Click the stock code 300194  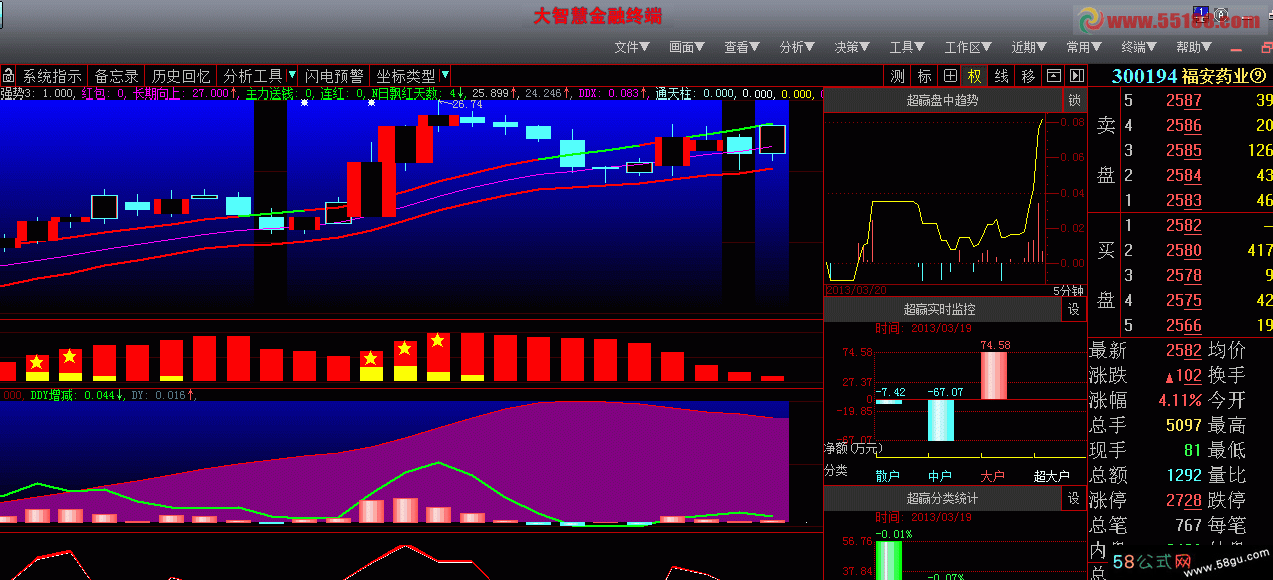[x=1144, y=76]
